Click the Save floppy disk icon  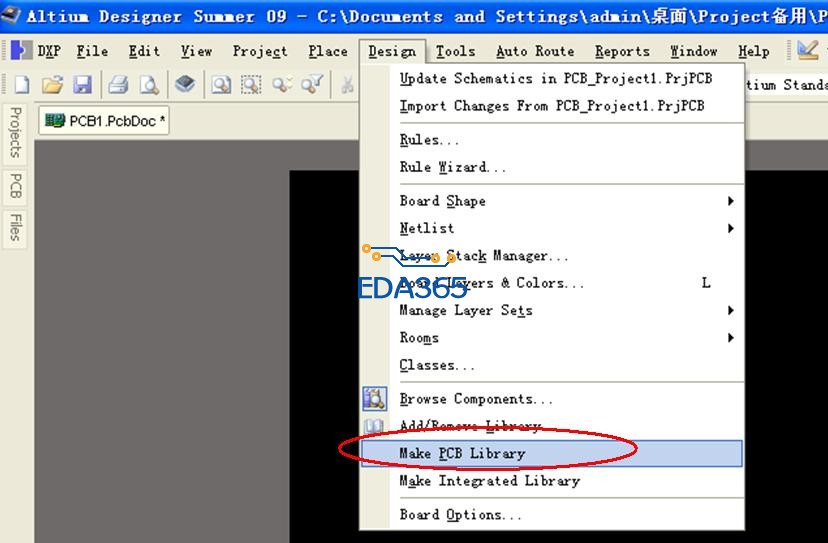click(82, 84)
